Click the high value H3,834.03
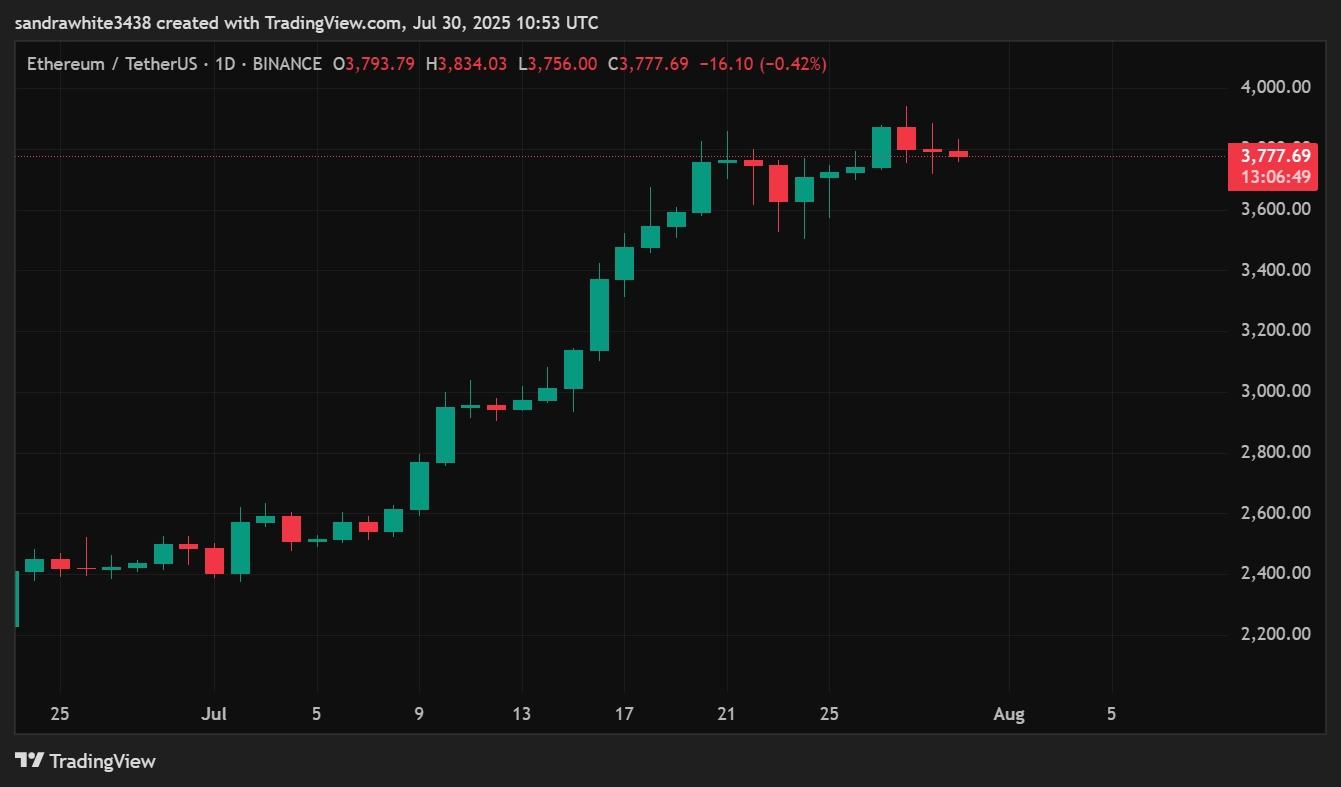The height and width of the screenshot is (787, 1341). (467, 64)
